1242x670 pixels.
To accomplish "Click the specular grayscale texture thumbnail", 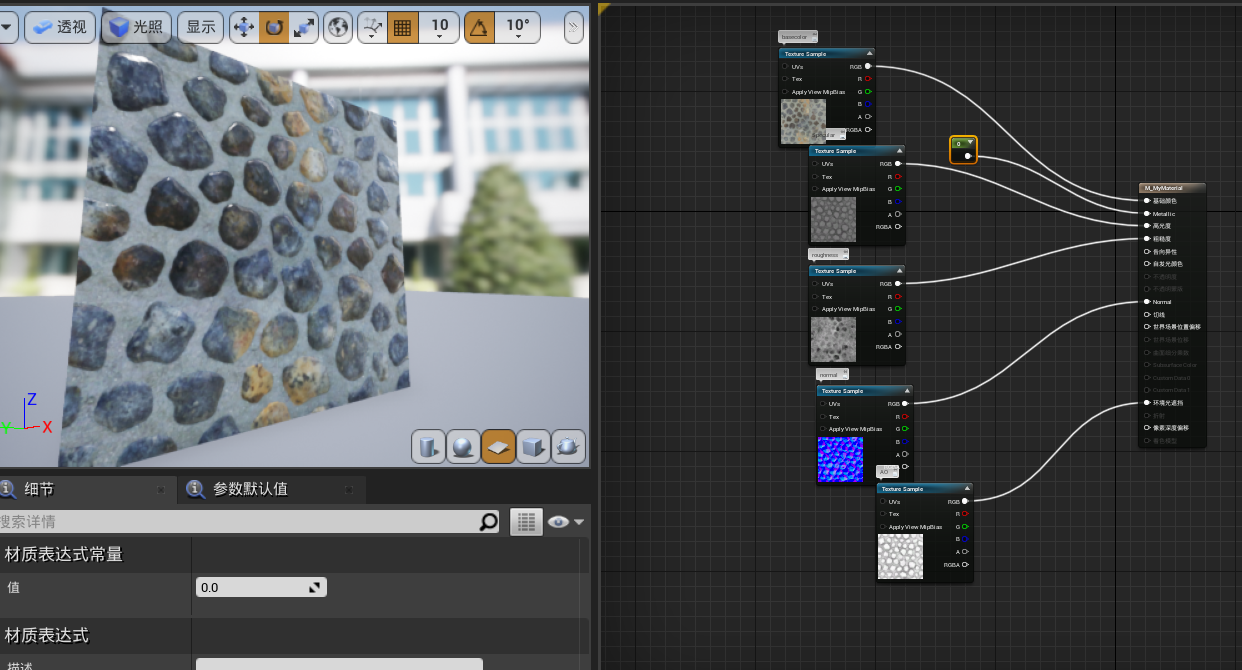I will click(832, 219).
